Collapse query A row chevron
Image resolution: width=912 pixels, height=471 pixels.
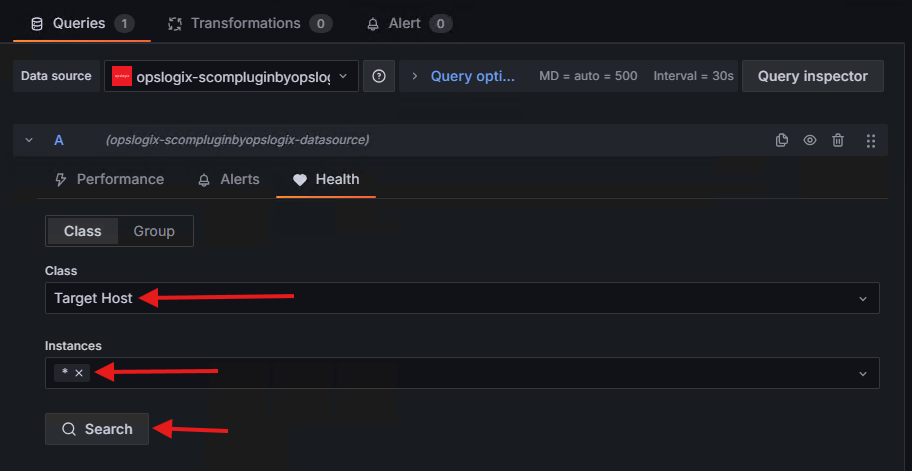click(x=28, y=140)
